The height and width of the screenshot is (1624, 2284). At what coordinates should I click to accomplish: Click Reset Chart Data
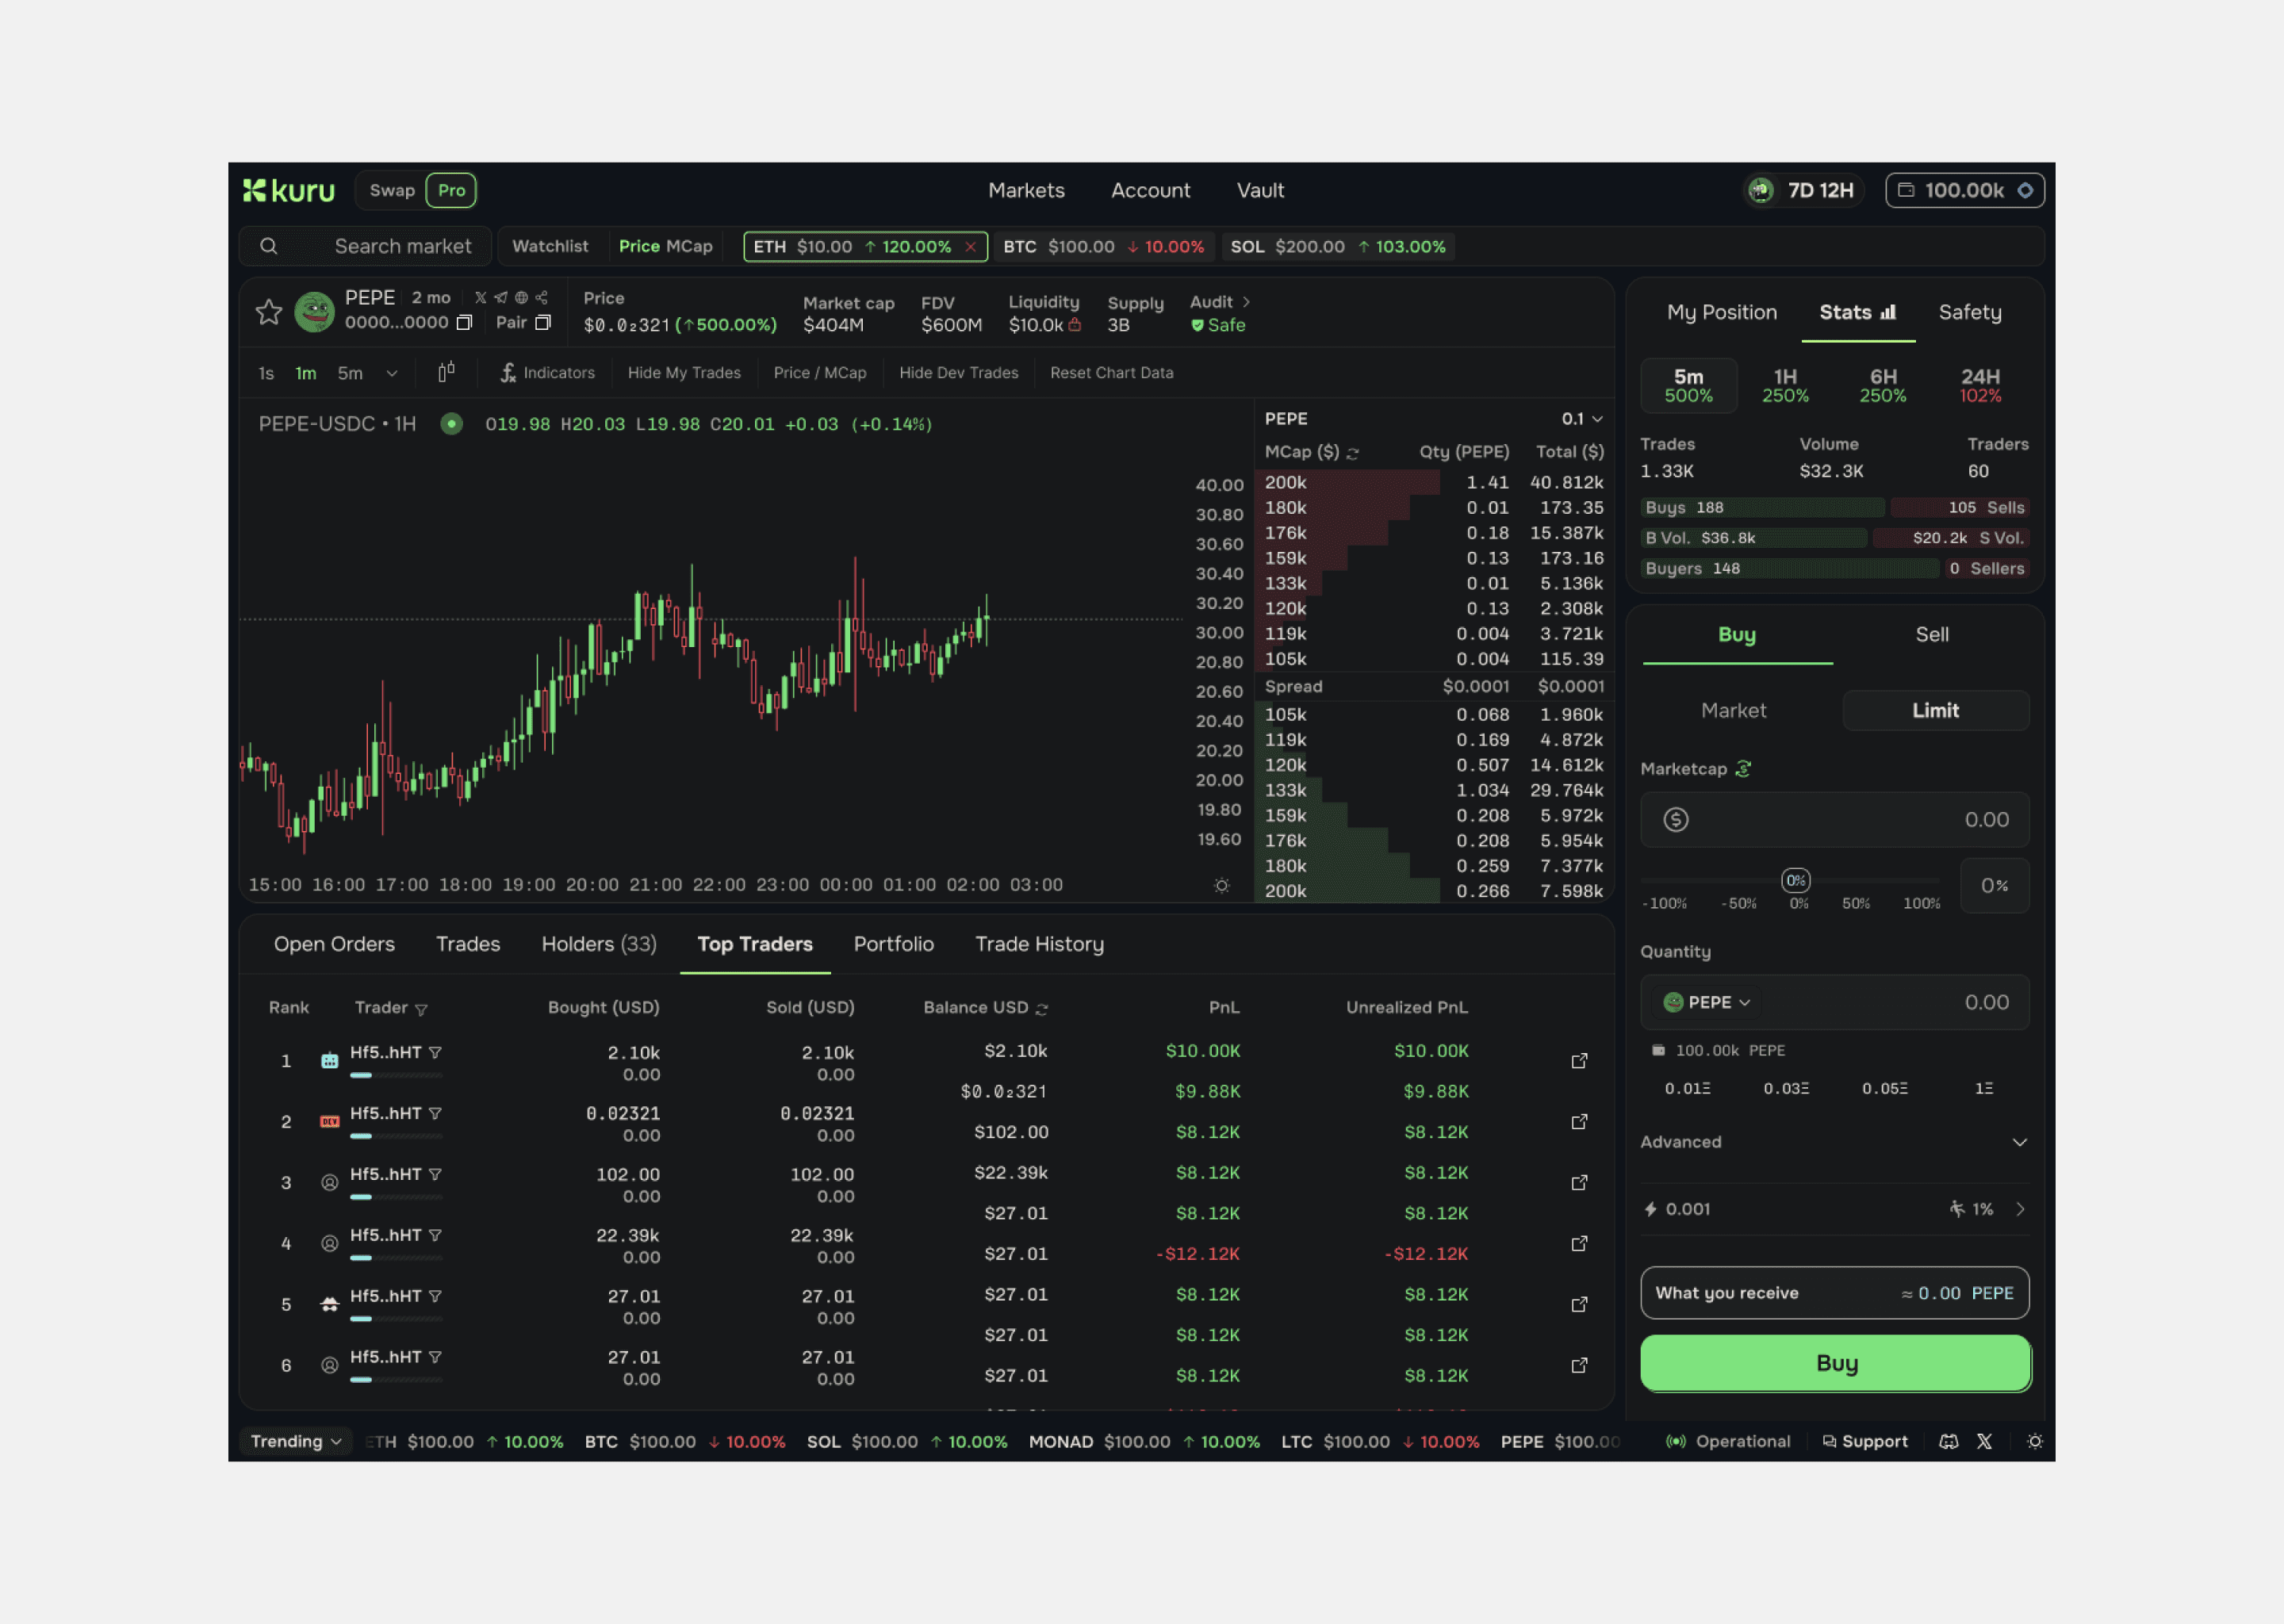(1111, 373)
